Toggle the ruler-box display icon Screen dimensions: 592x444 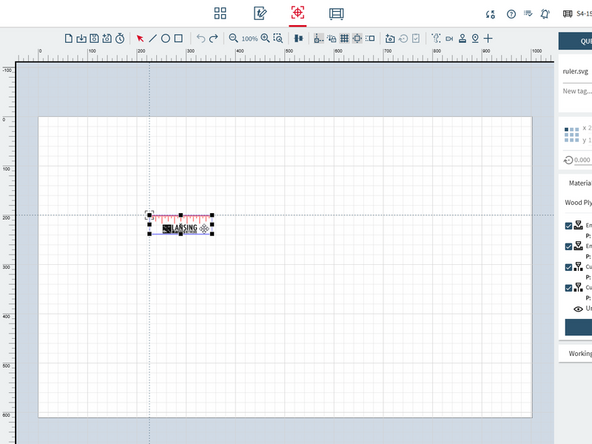click(x=370, y=38)
